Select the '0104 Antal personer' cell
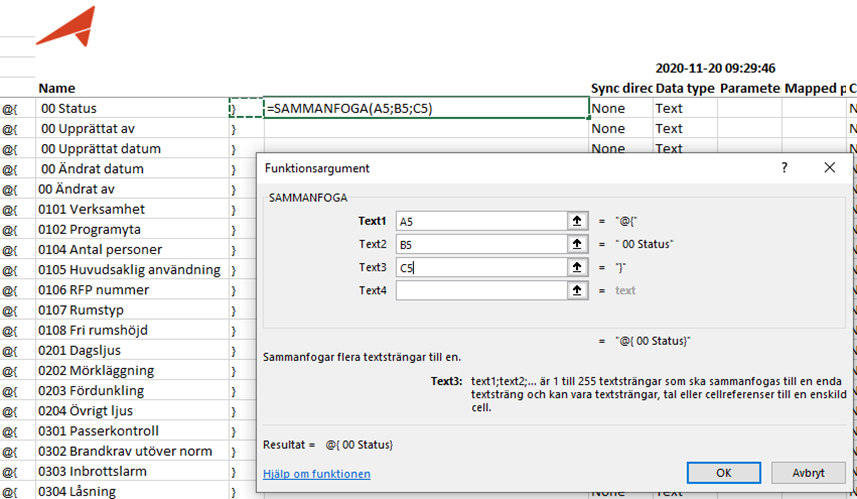857x499 pixels. pyautogui.click(x=132, y=250)
